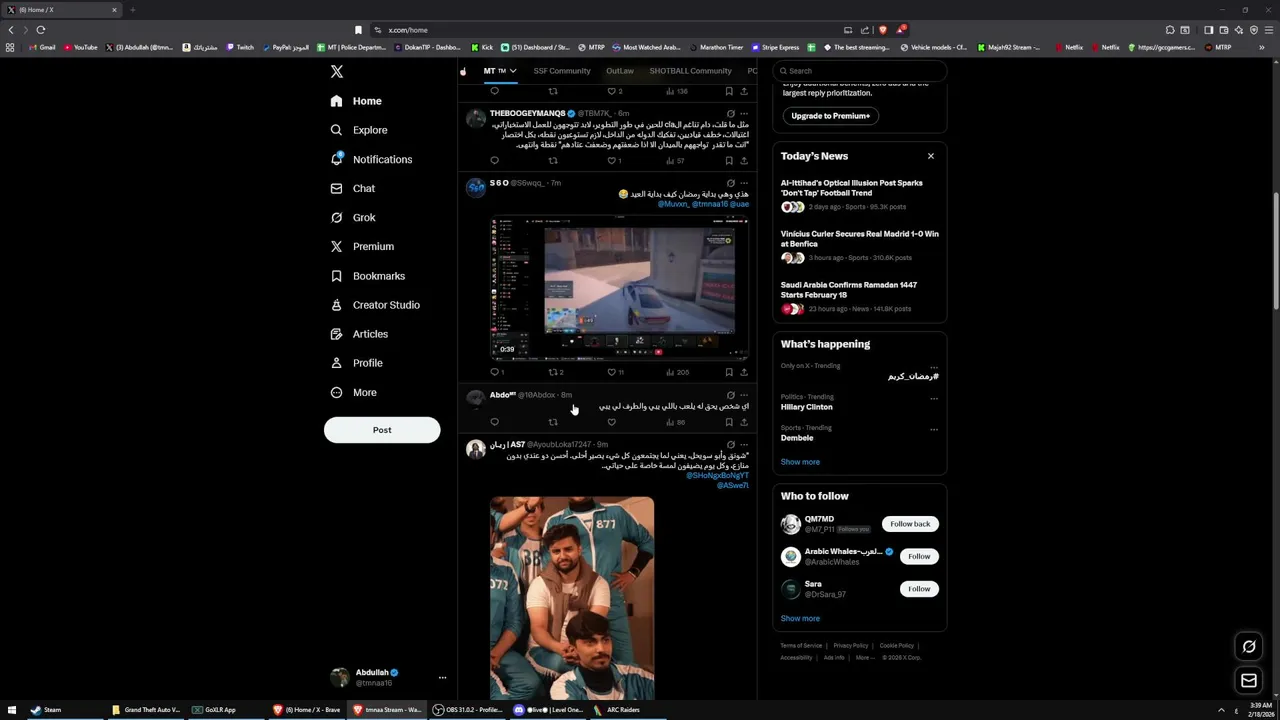Click Upgrade to Premium+ button

tap(830, 116)
